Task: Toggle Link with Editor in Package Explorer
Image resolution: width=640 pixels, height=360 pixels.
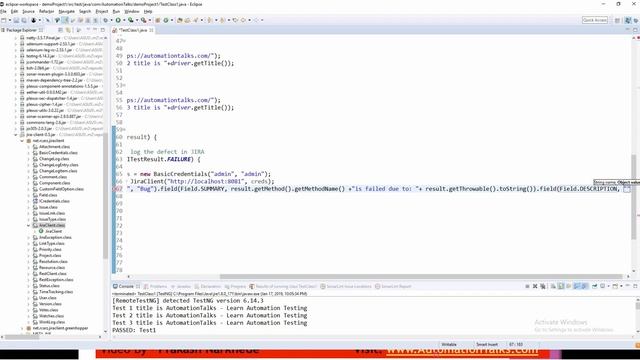Action: [68, 30]
